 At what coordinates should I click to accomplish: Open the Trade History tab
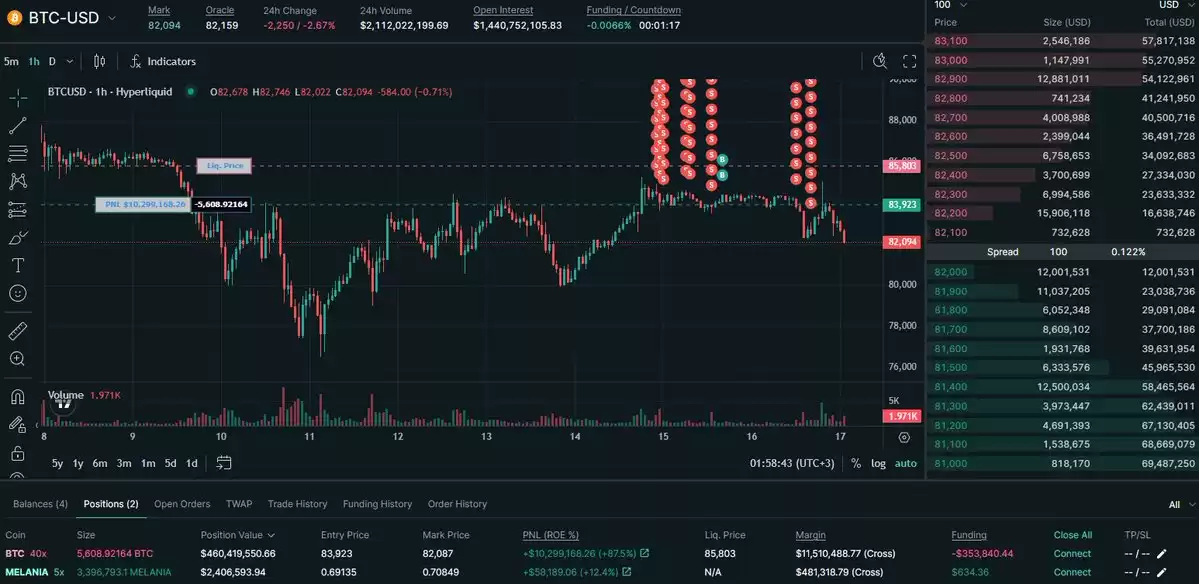click(x=297, y=504)
